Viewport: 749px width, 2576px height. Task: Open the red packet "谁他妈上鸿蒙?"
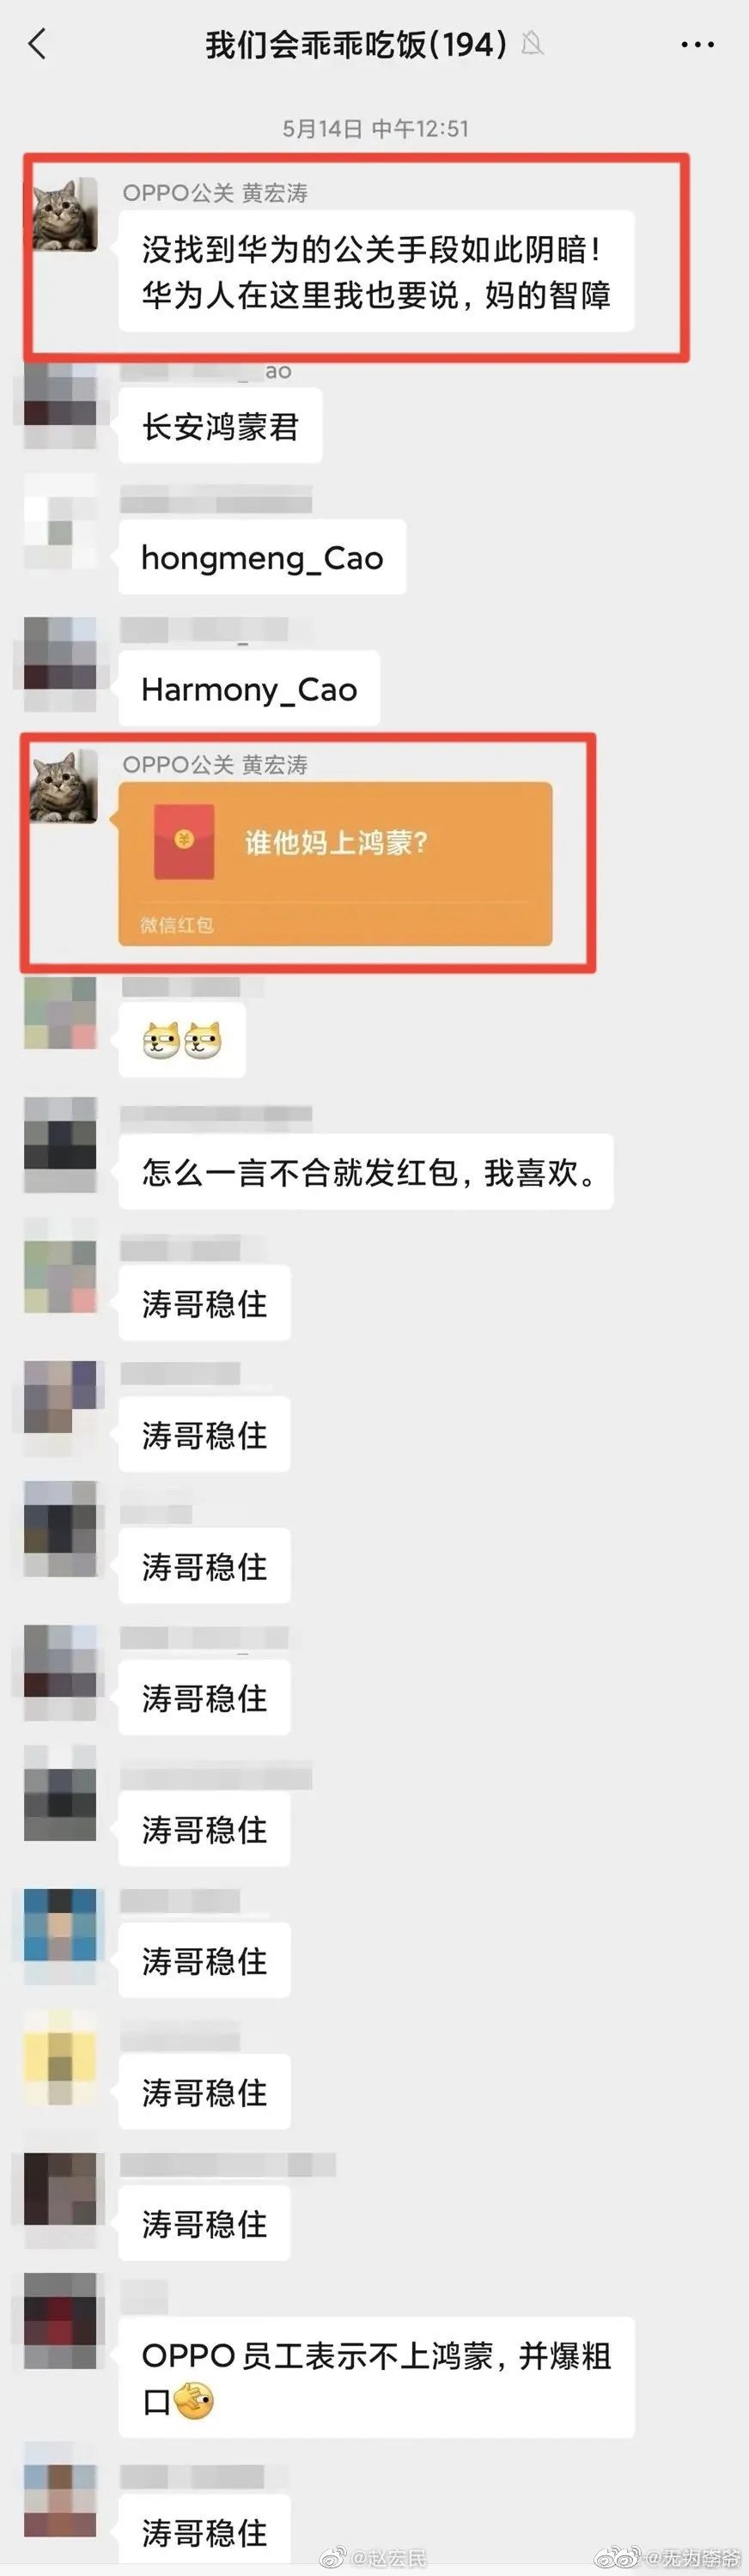pyautogui.click(x=335, y=864)
